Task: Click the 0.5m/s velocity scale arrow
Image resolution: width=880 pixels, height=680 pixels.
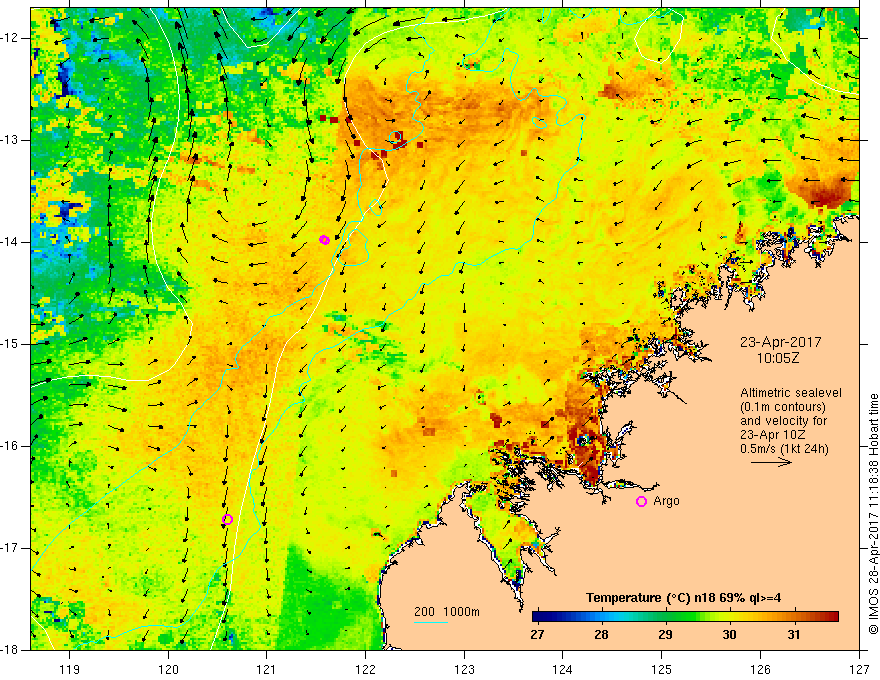Action: (771, 462)
